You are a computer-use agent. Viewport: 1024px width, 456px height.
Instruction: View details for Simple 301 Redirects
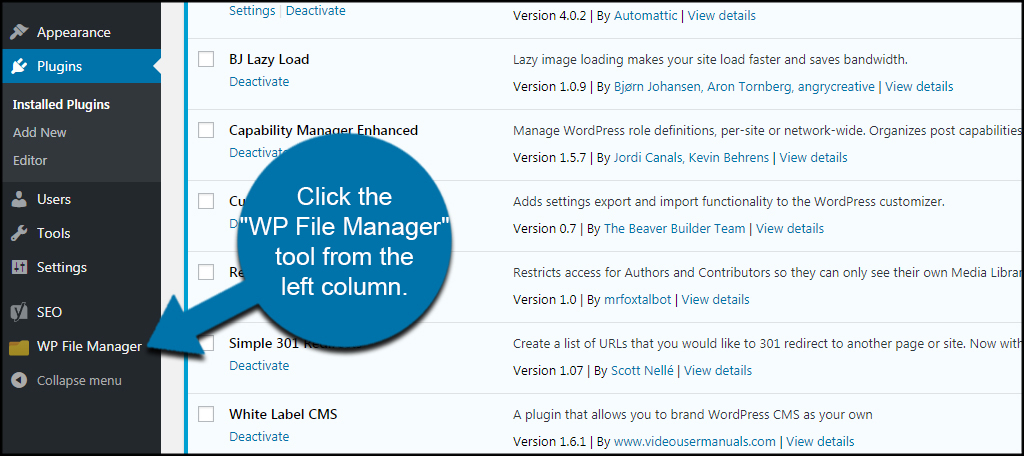[718, 370]
